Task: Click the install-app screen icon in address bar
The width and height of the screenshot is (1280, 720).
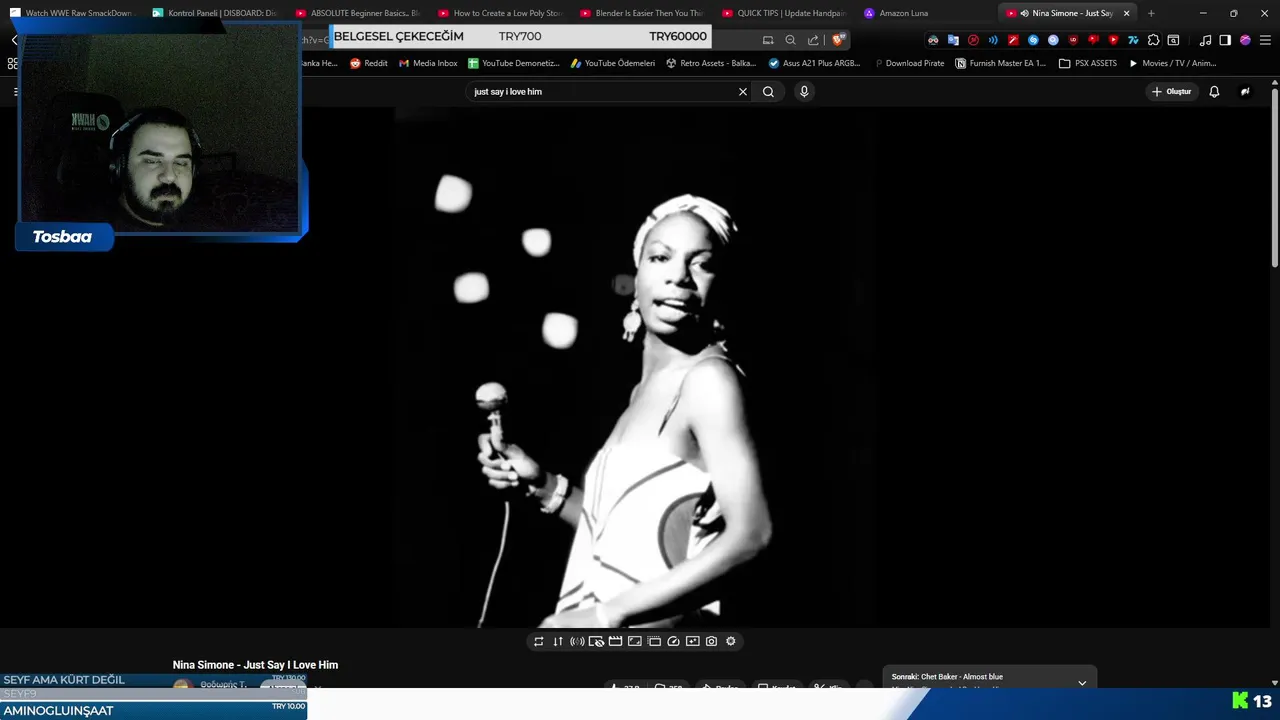Action: click(768, 40)
